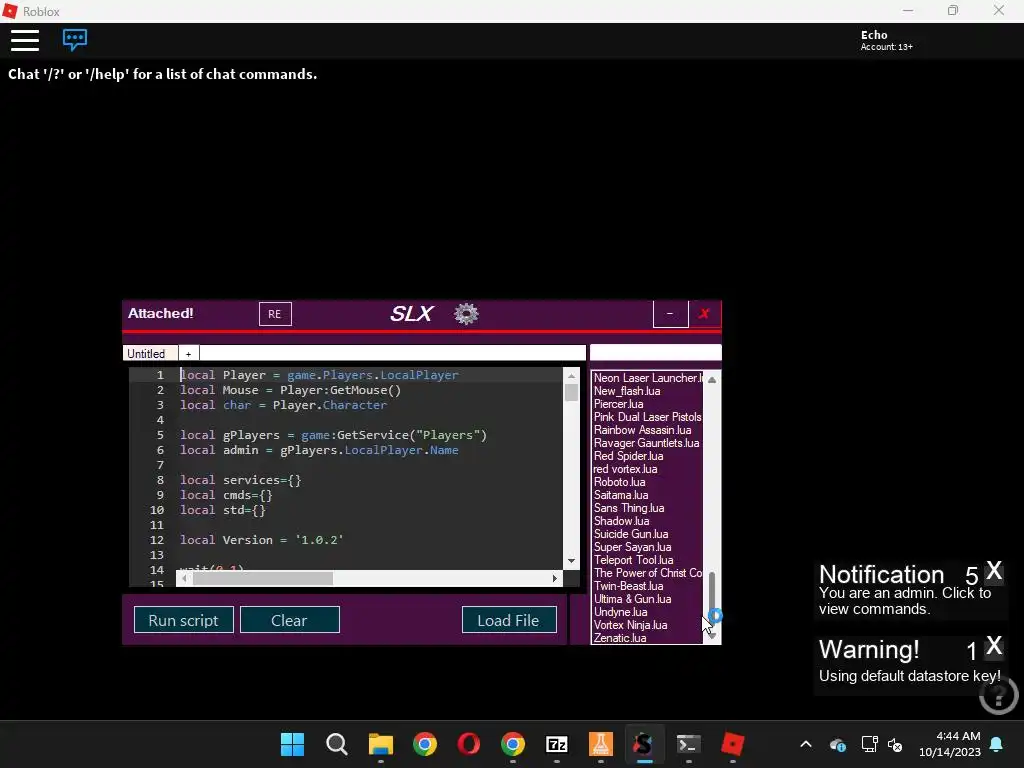Open the Windows Start menu

tap(292, 744)
